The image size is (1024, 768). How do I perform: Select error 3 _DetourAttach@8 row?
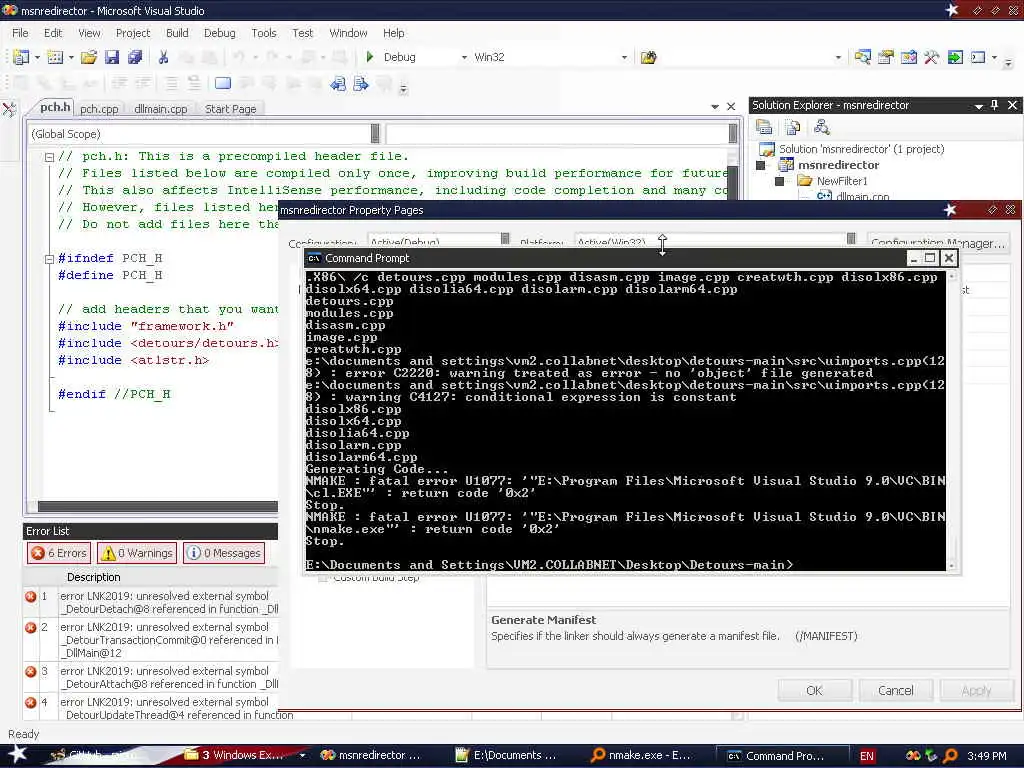click(x=151, y=677)
